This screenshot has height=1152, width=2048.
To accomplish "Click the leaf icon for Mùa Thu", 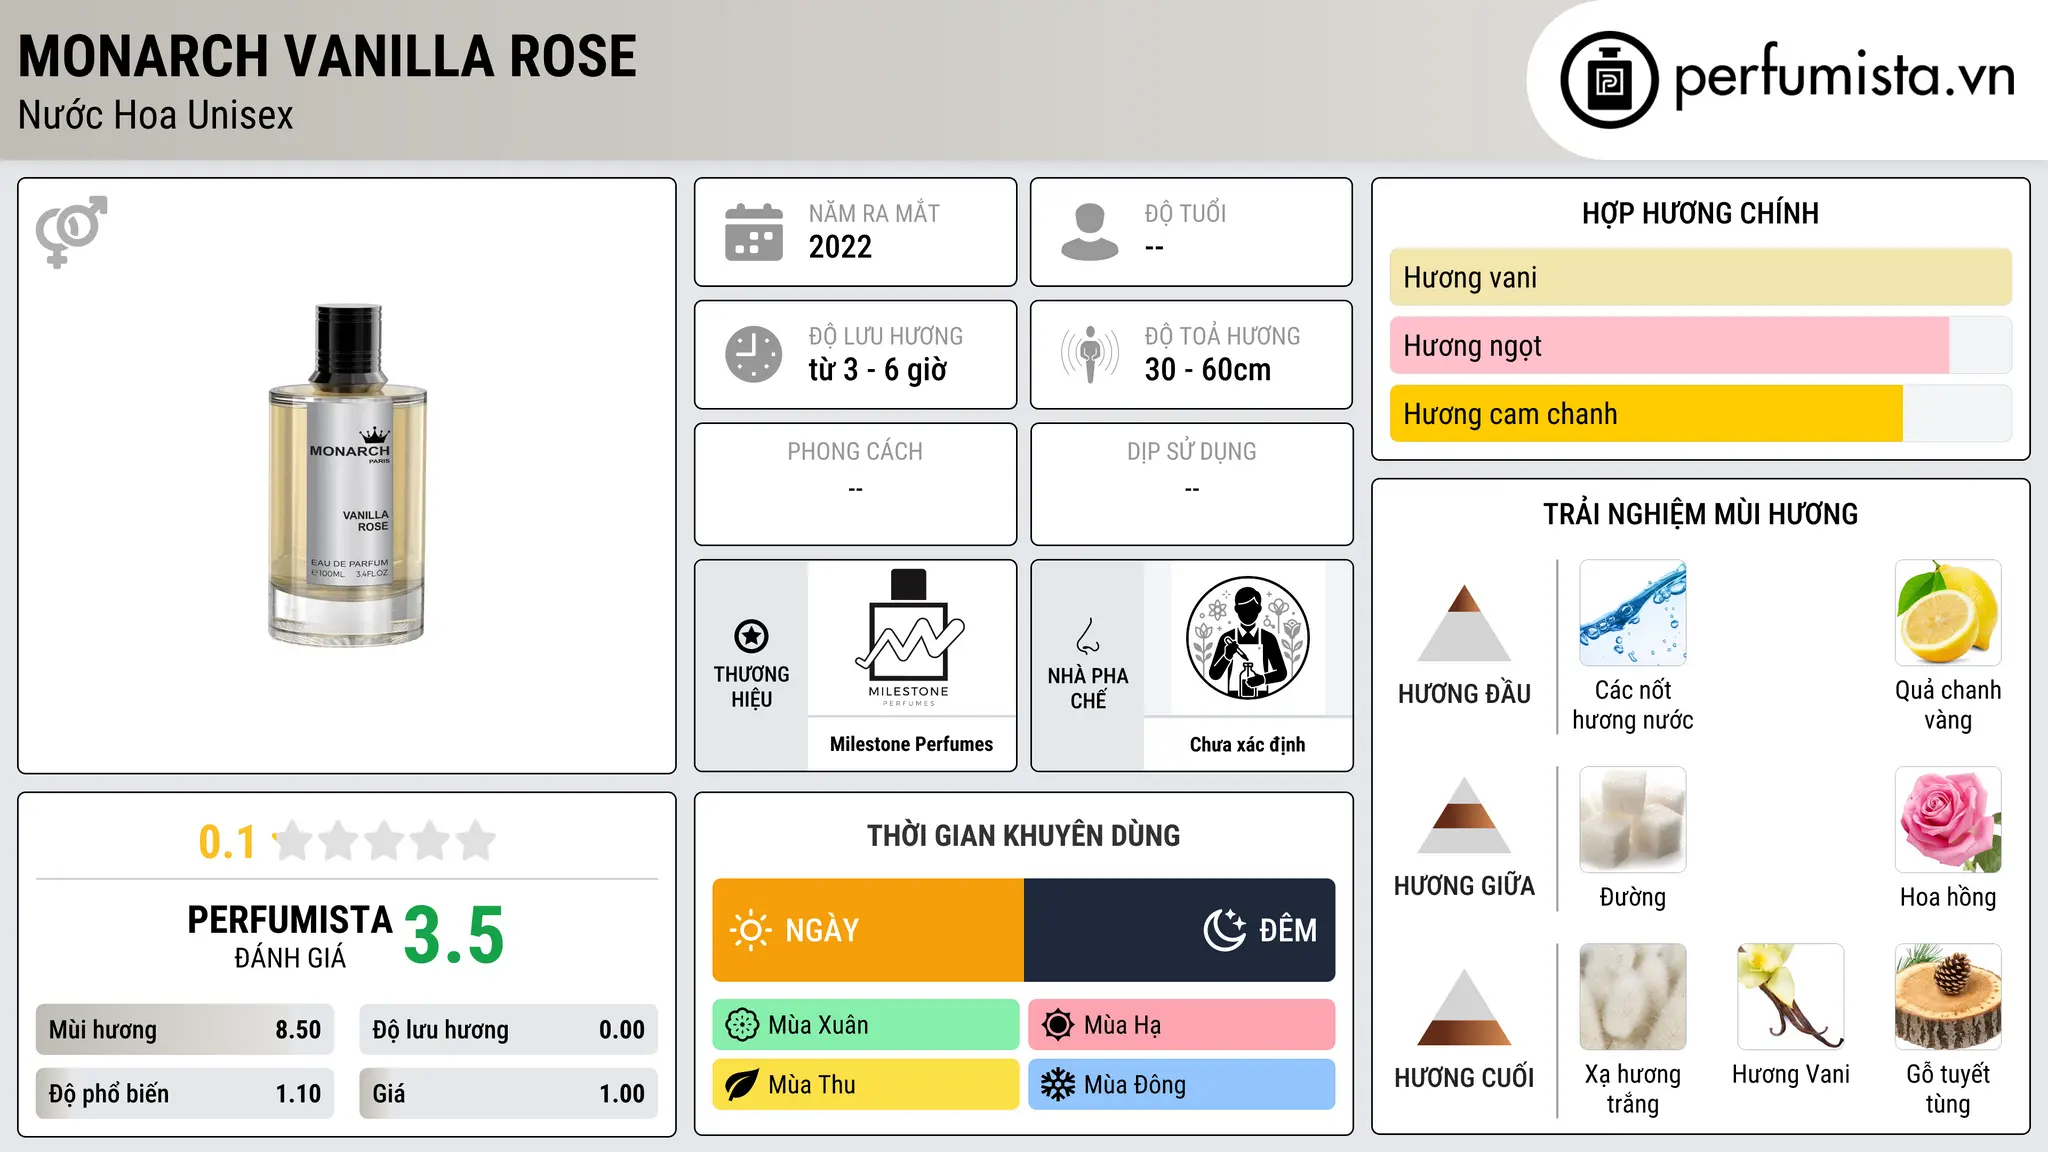I will coord(742,1085).
